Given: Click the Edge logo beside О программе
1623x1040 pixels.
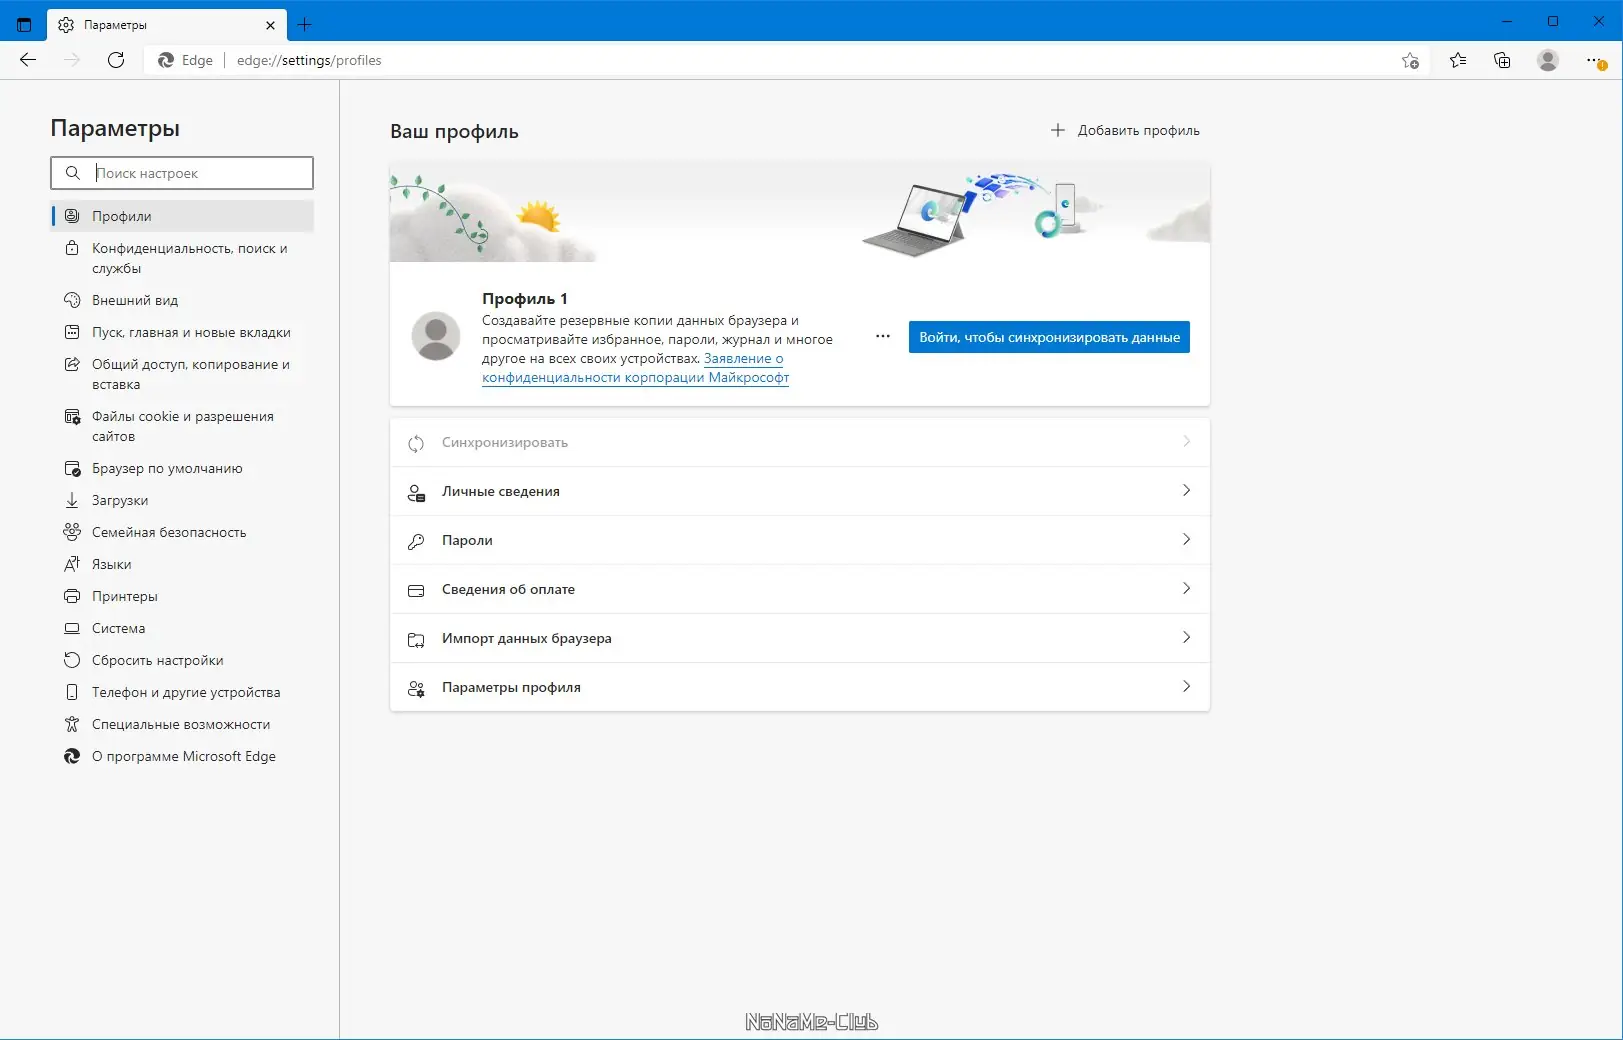Looking at the screenshot, I should (72, 756).
